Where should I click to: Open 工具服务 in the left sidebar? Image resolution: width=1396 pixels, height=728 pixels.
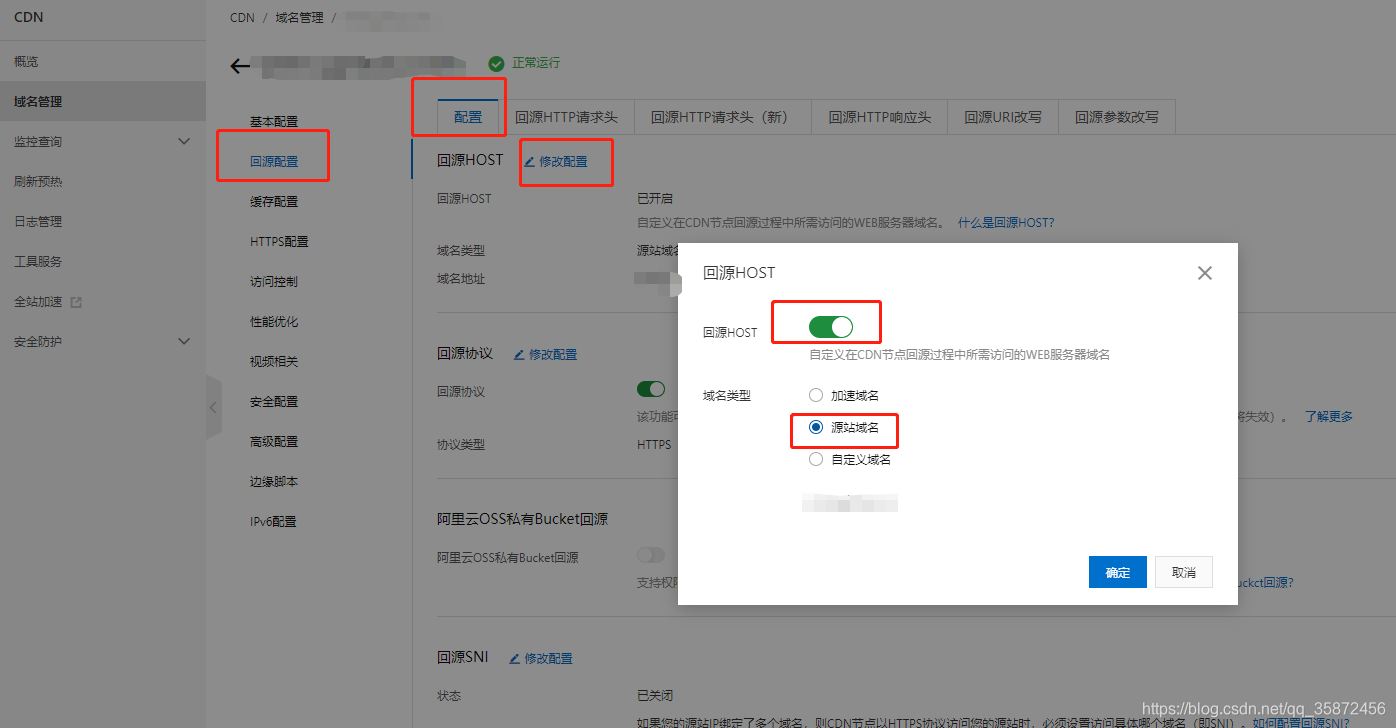pyautogui.click(x=103, y=261)
